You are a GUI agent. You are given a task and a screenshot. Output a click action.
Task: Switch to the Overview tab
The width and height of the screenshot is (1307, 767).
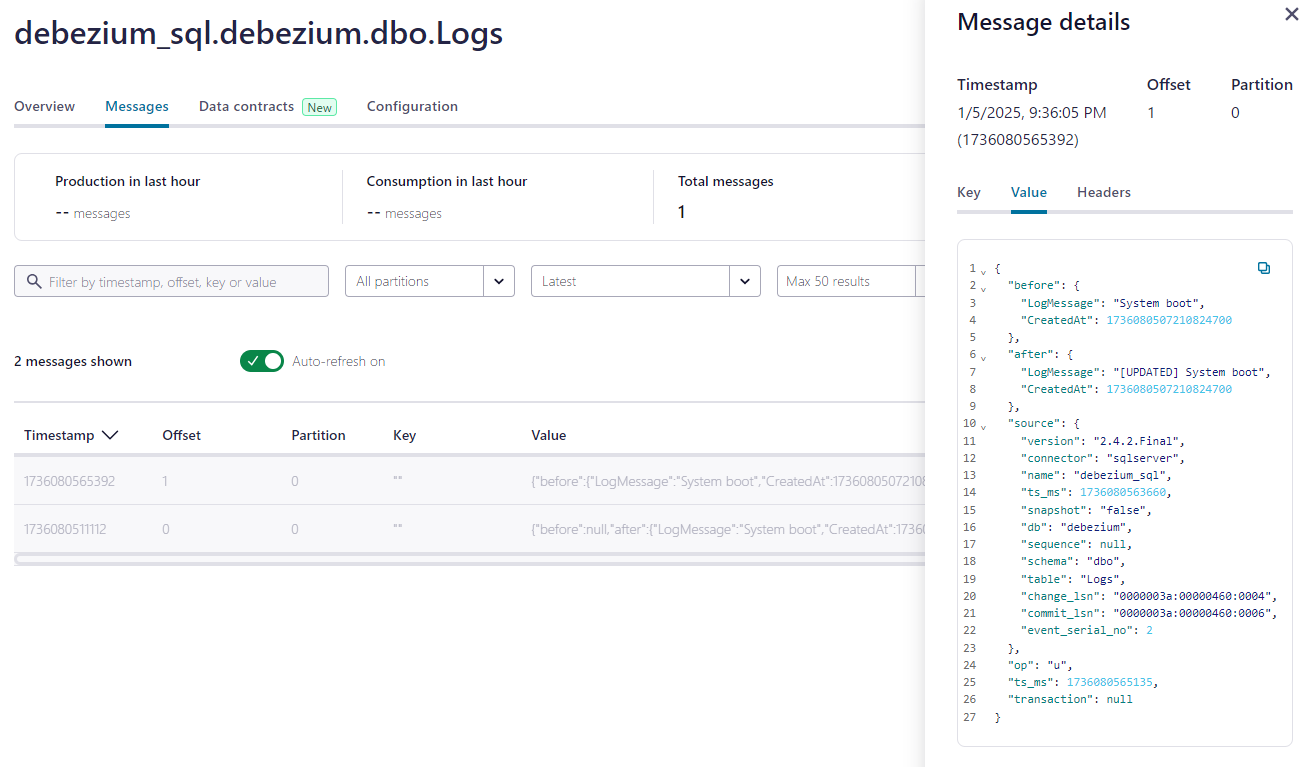[x=44, y=106]
